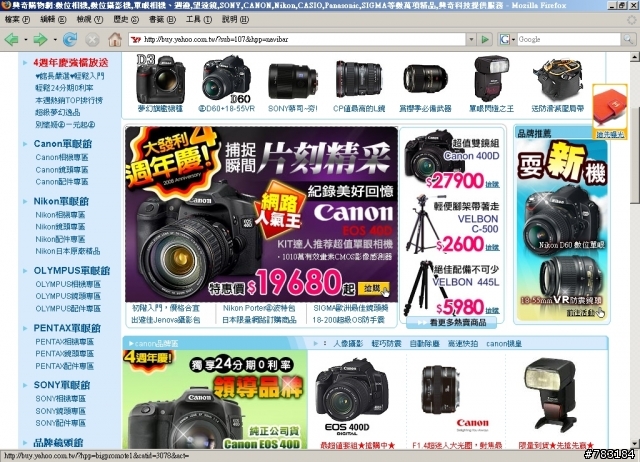Viewport: 640px width, 462px height.
Task: Open the 說明 (Help) menu
Action: click(x=235, y=19)
